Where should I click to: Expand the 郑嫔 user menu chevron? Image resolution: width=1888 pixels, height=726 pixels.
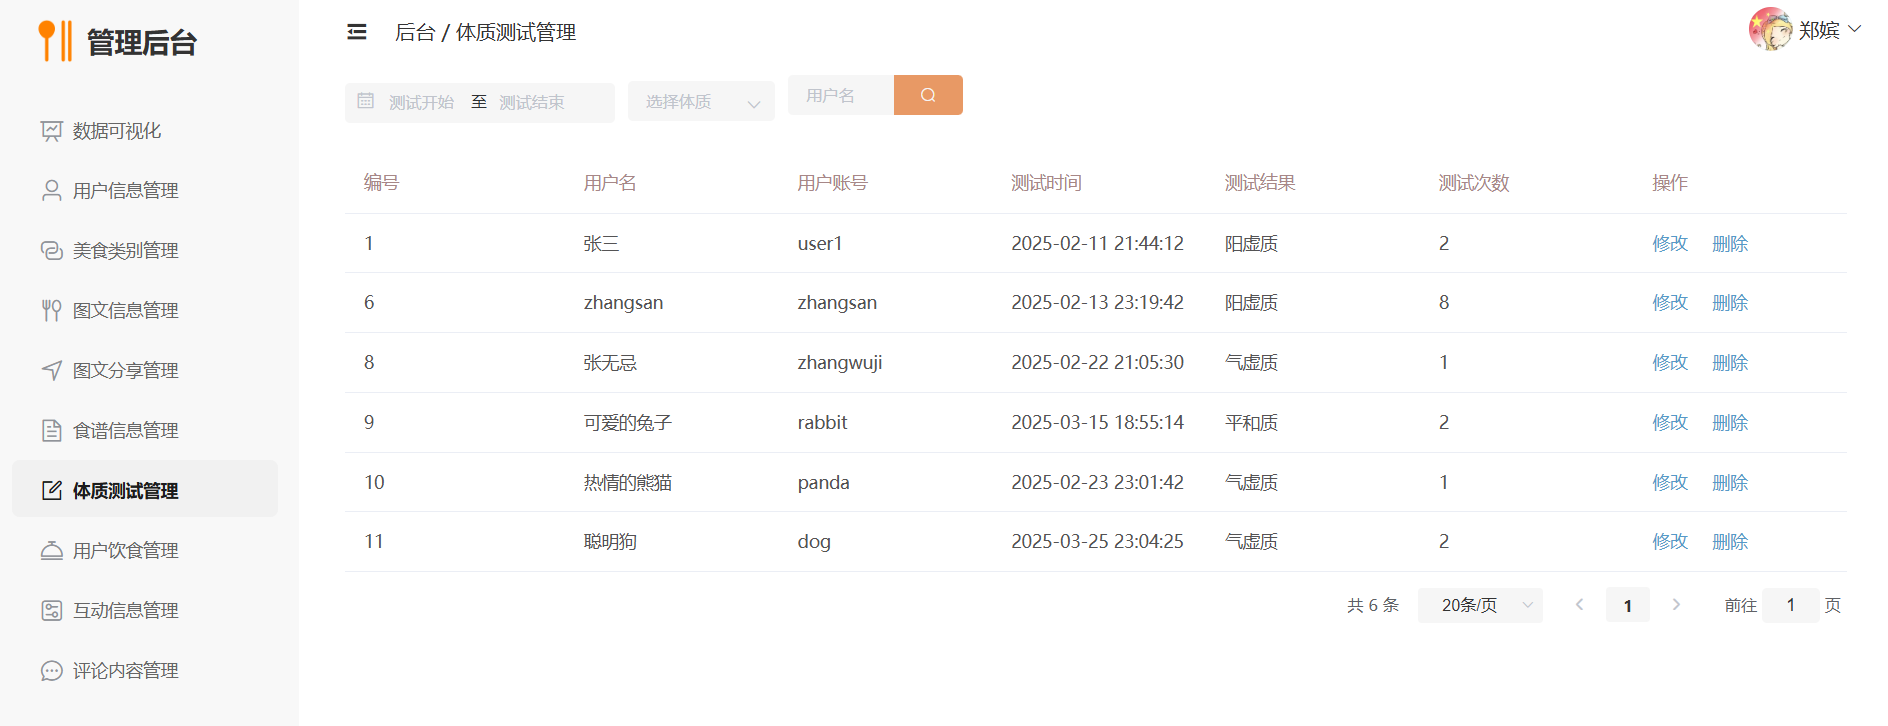pos(1855,29)
